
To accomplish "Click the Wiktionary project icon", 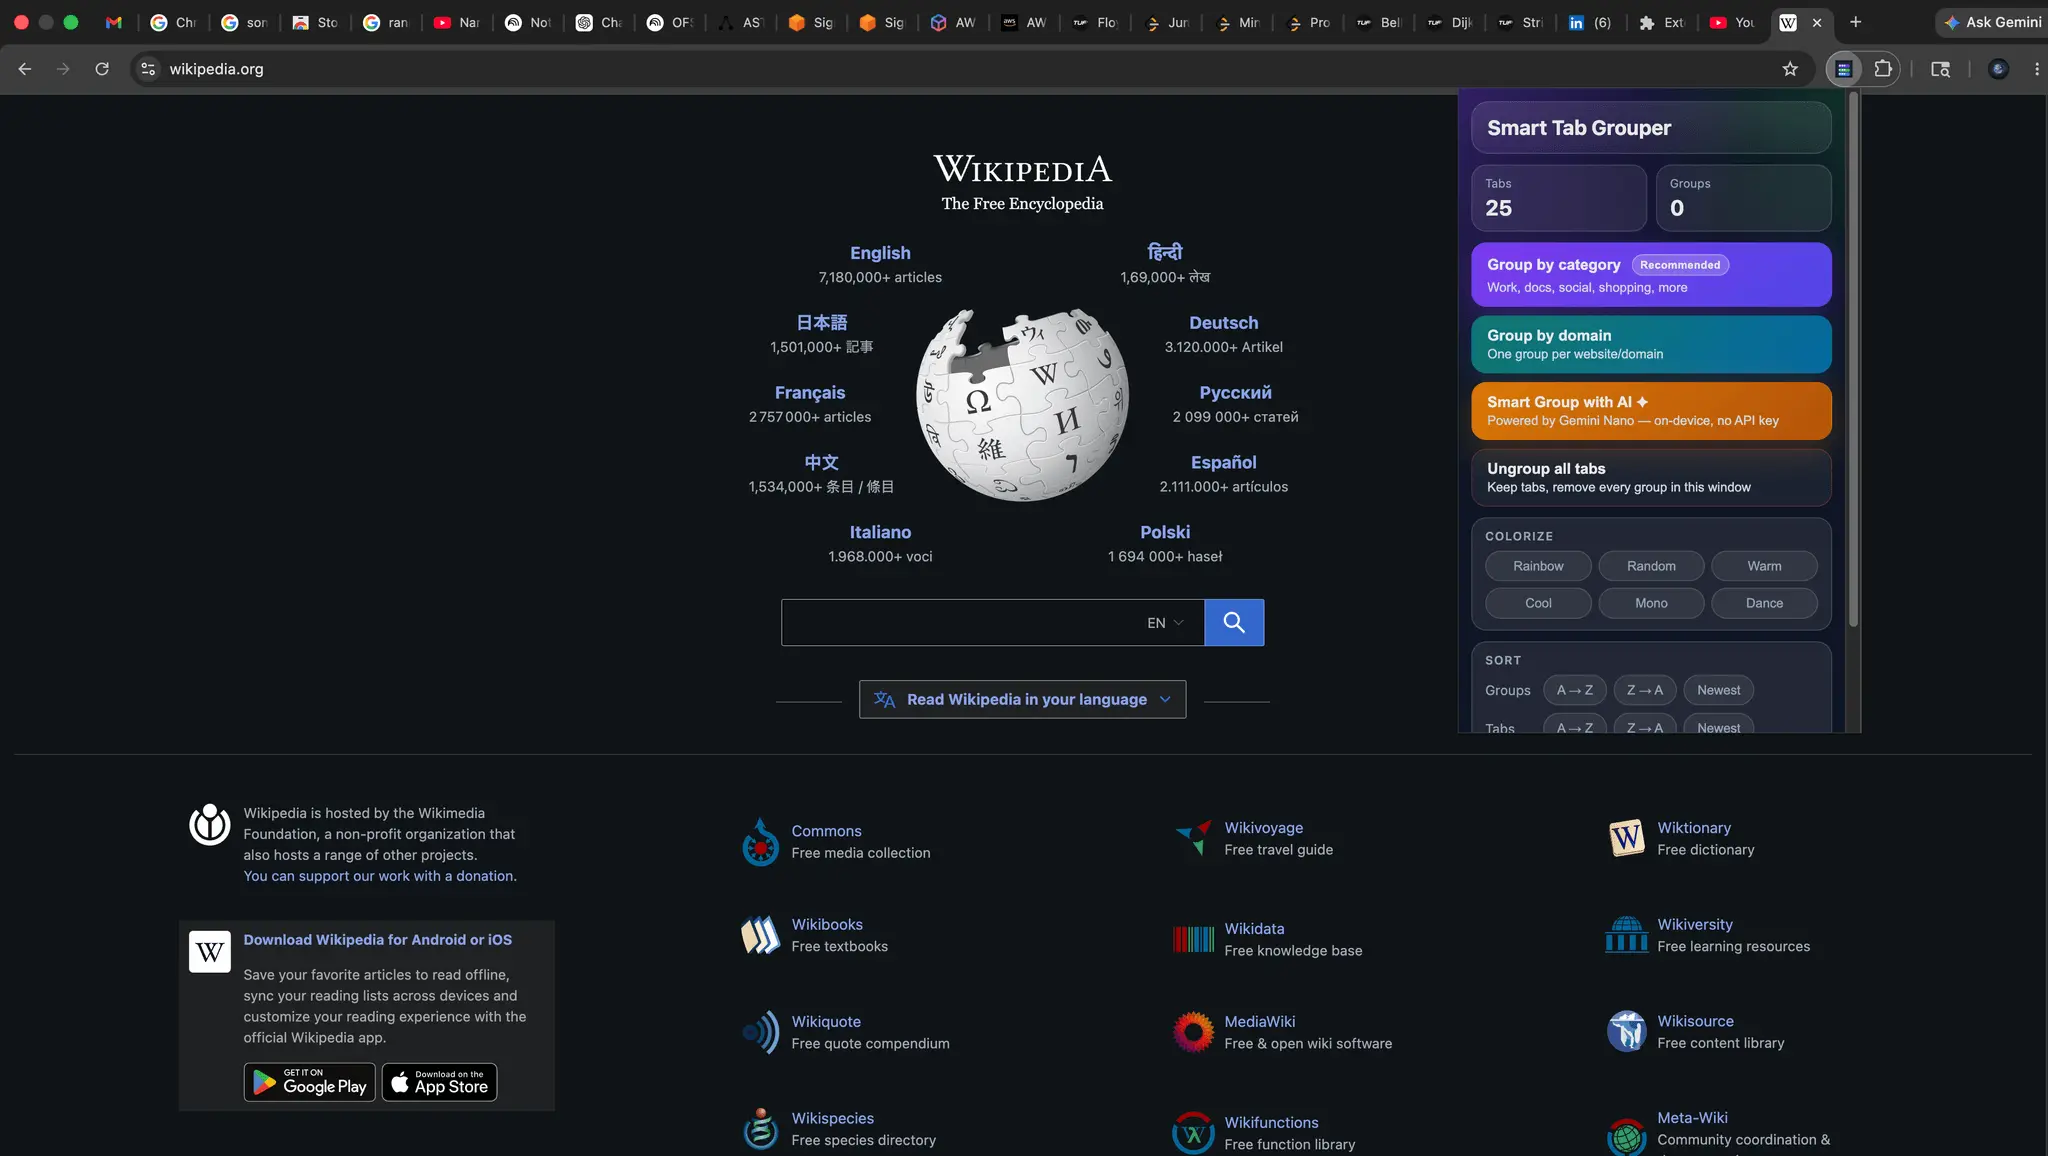I will pyautogui.click(x=1627, y=838).
